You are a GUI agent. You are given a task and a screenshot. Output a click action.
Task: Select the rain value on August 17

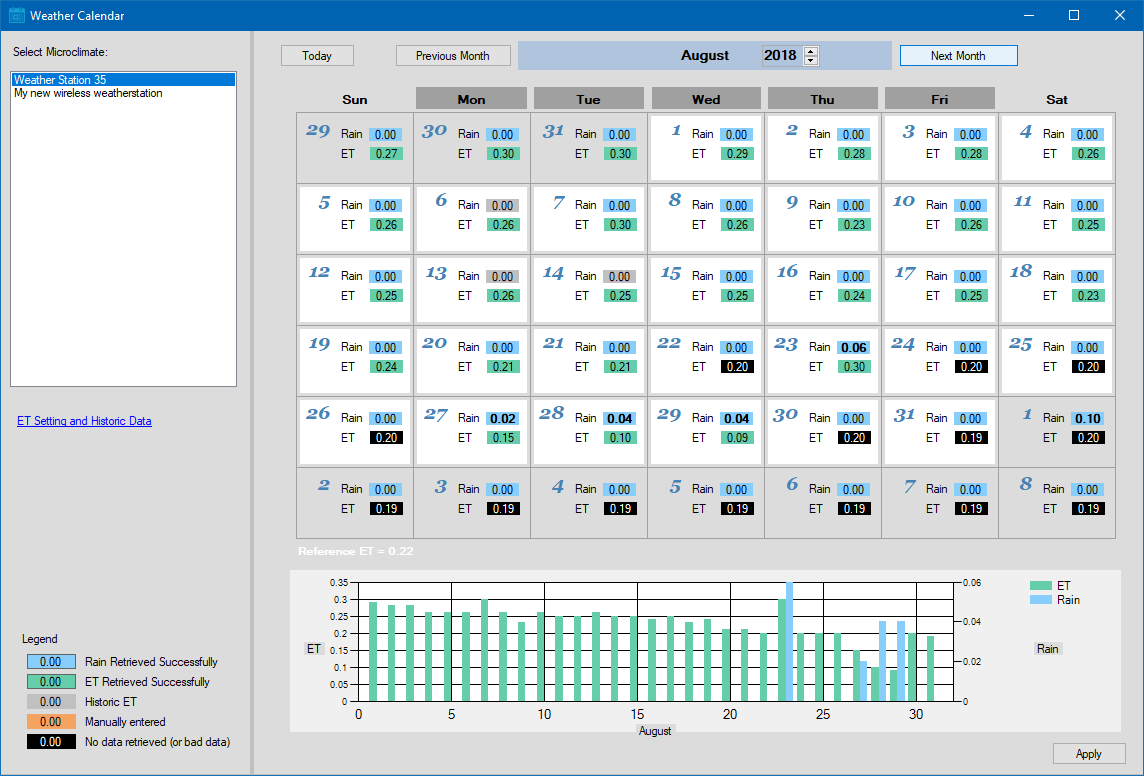971,276
